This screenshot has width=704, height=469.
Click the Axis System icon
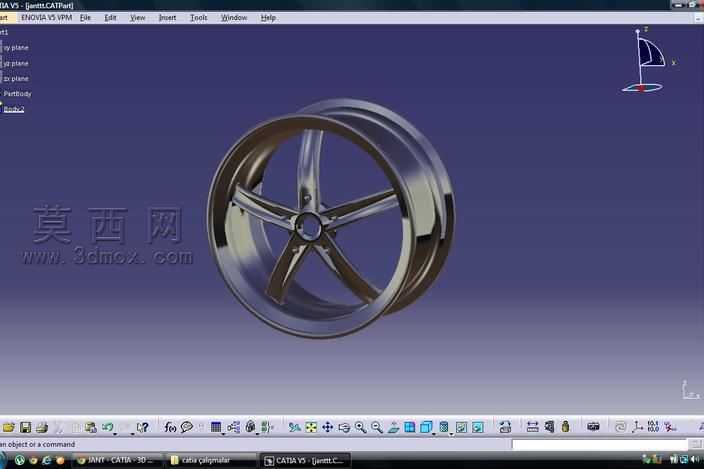point(637,427)
